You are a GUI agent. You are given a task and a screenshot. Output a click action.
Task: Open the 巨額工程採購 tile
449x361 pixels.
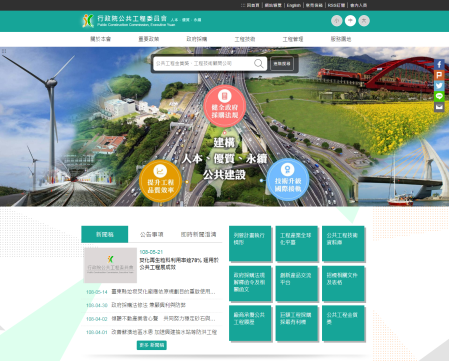coord(297,323)
